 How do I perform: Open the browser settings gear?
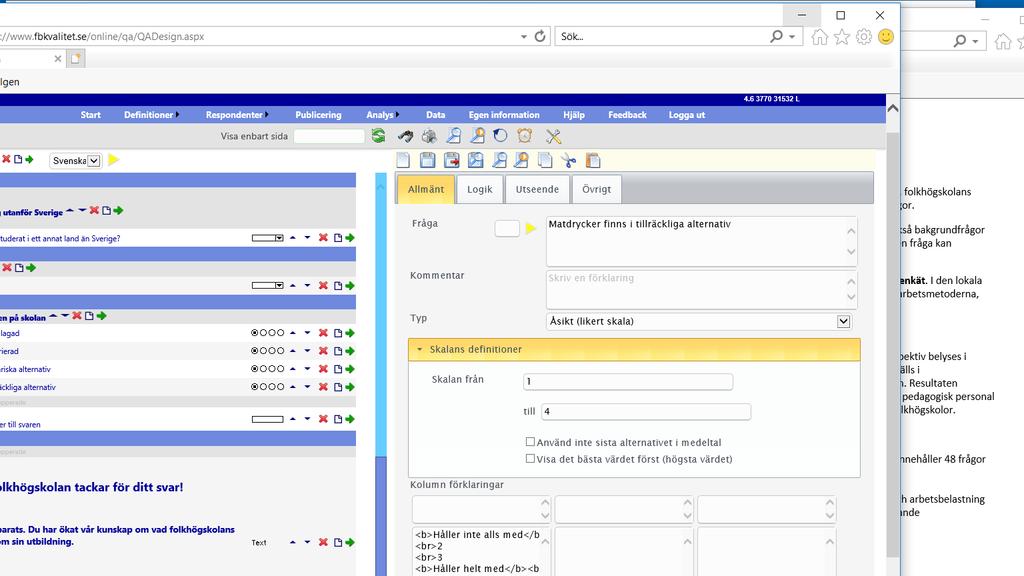tap(864, 37)
